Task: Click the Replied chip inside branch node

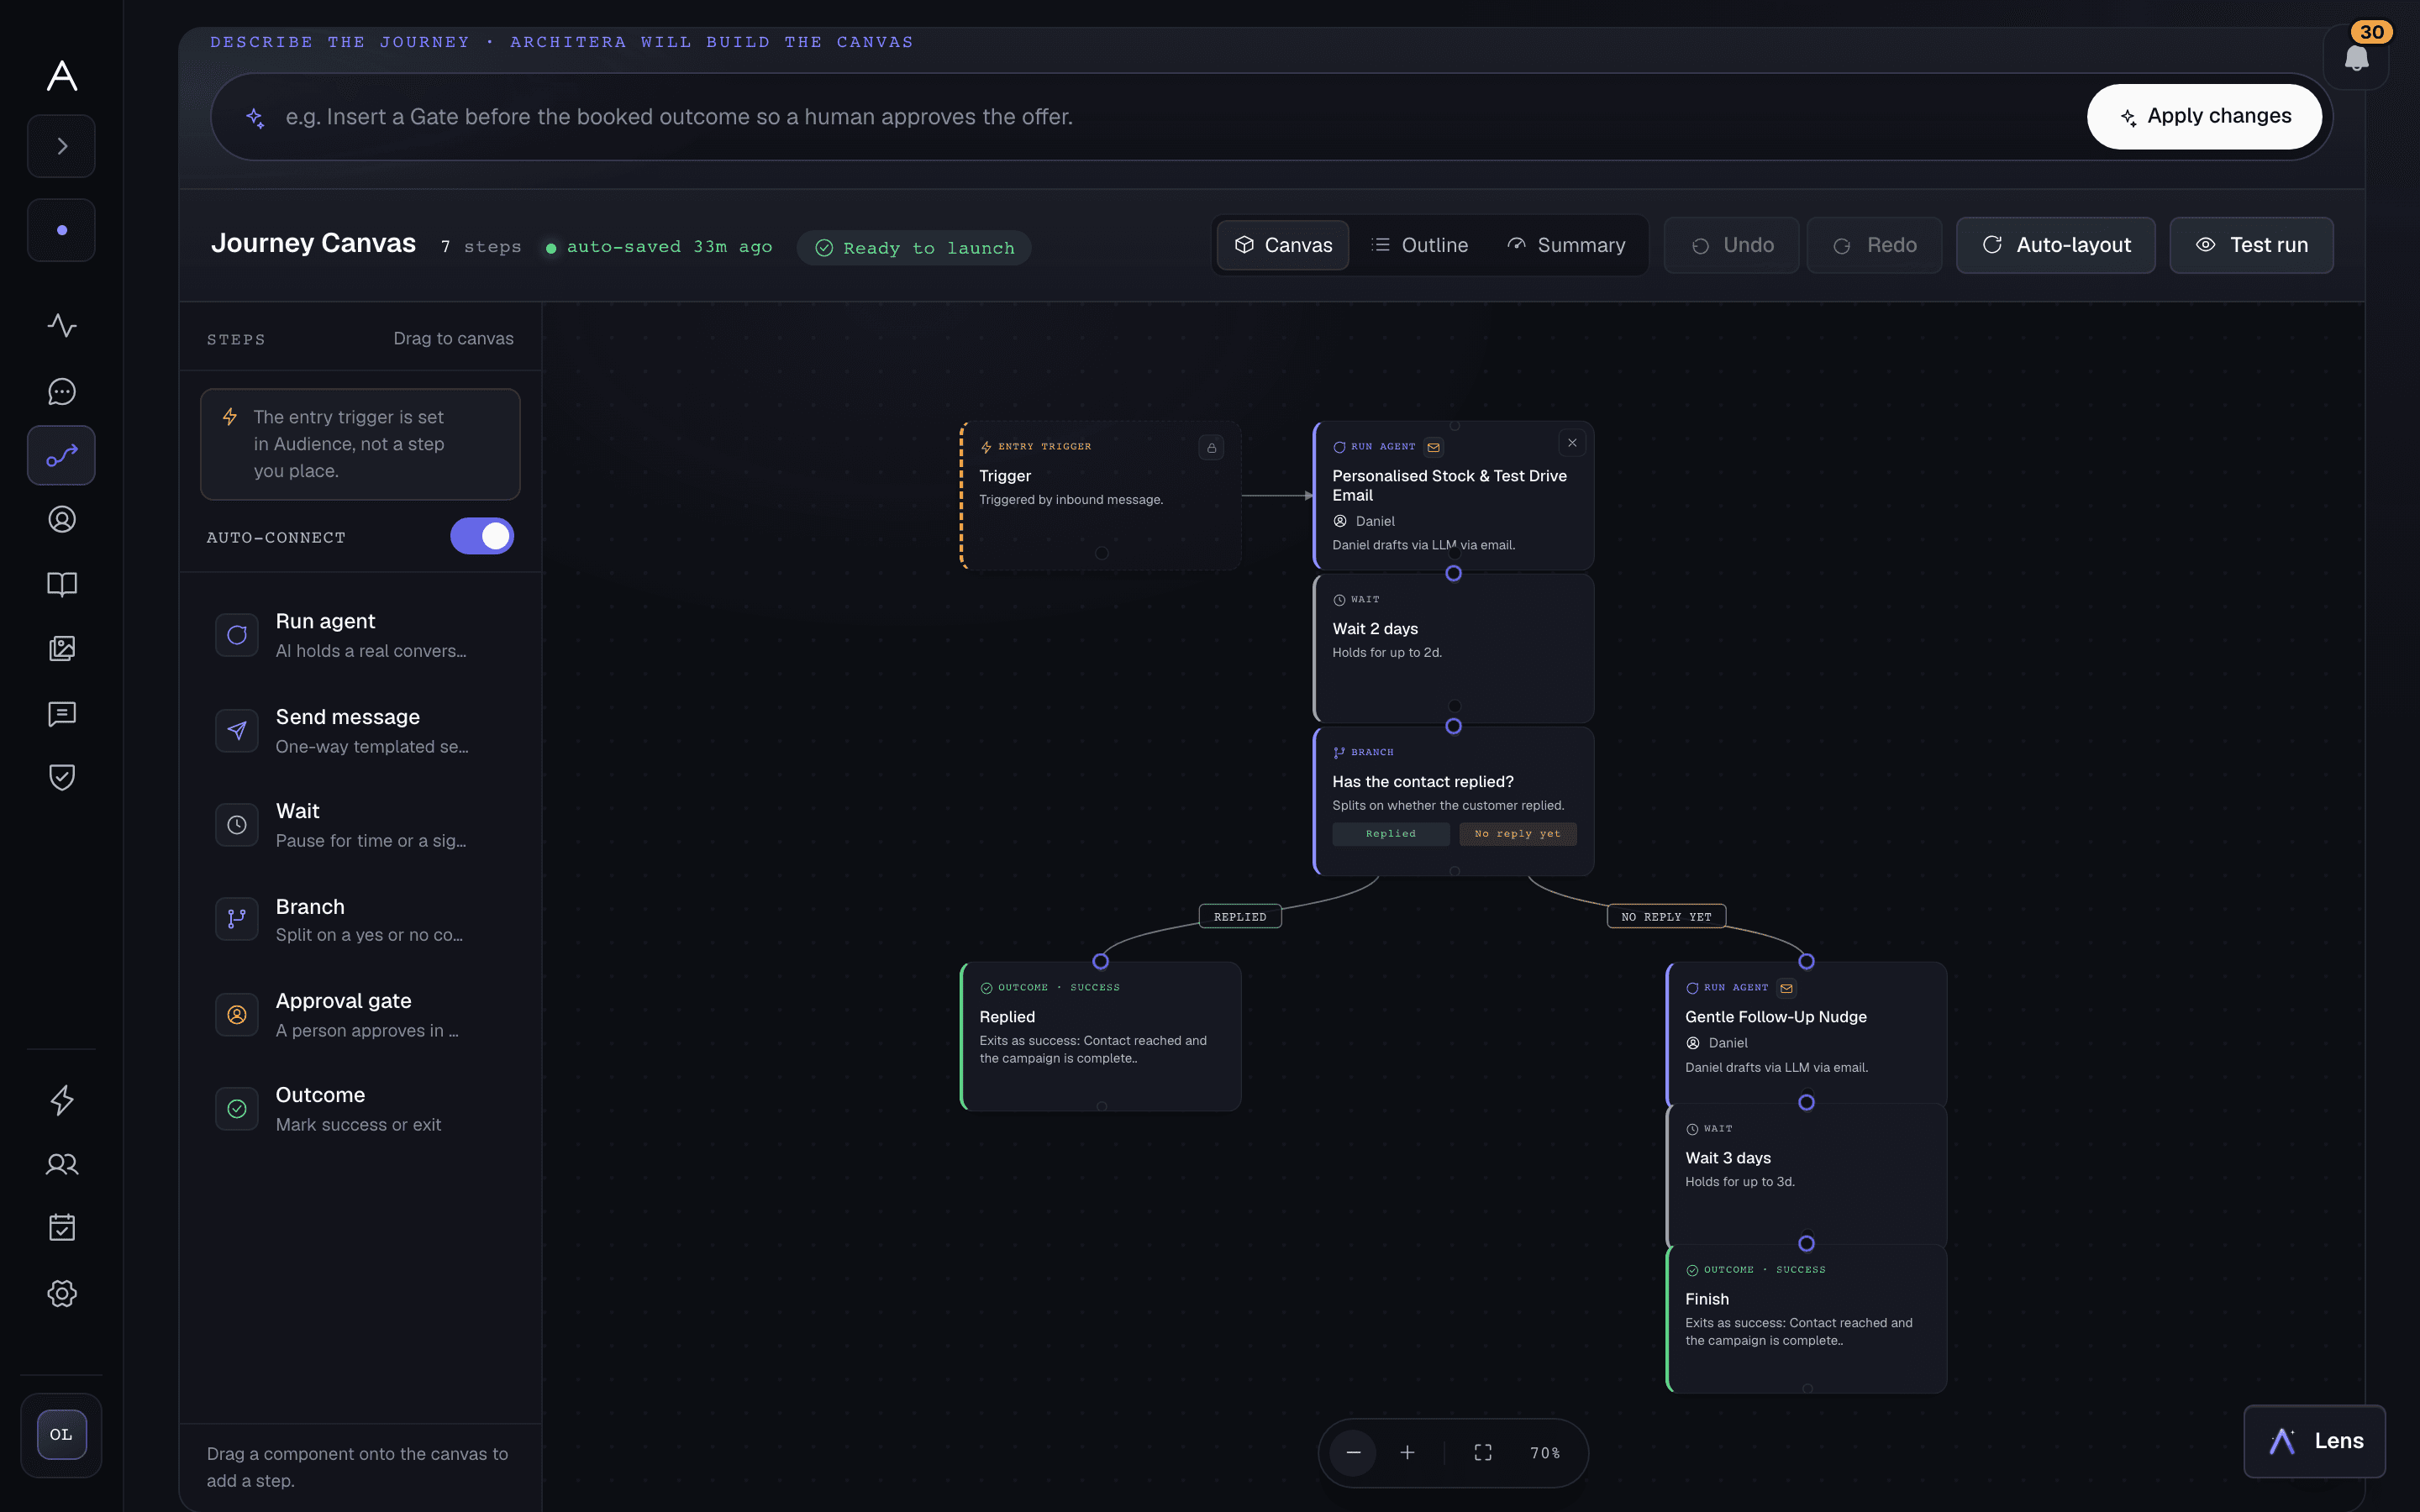Action: tap(1390, 834)
